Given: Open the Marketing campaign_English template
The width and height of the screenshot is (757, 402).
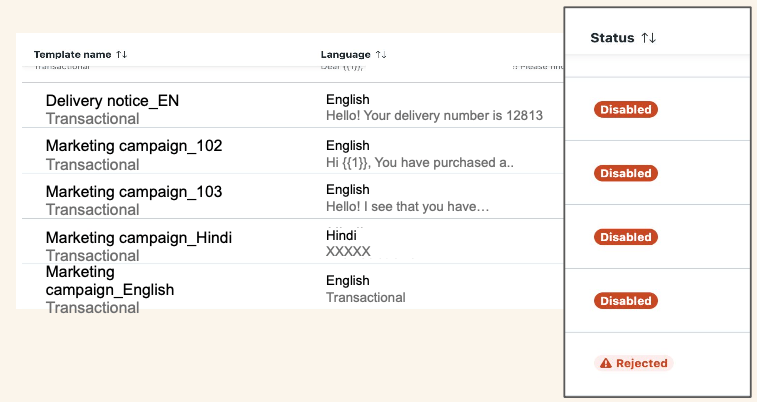Looking at the screenshot, I should 110,281.
